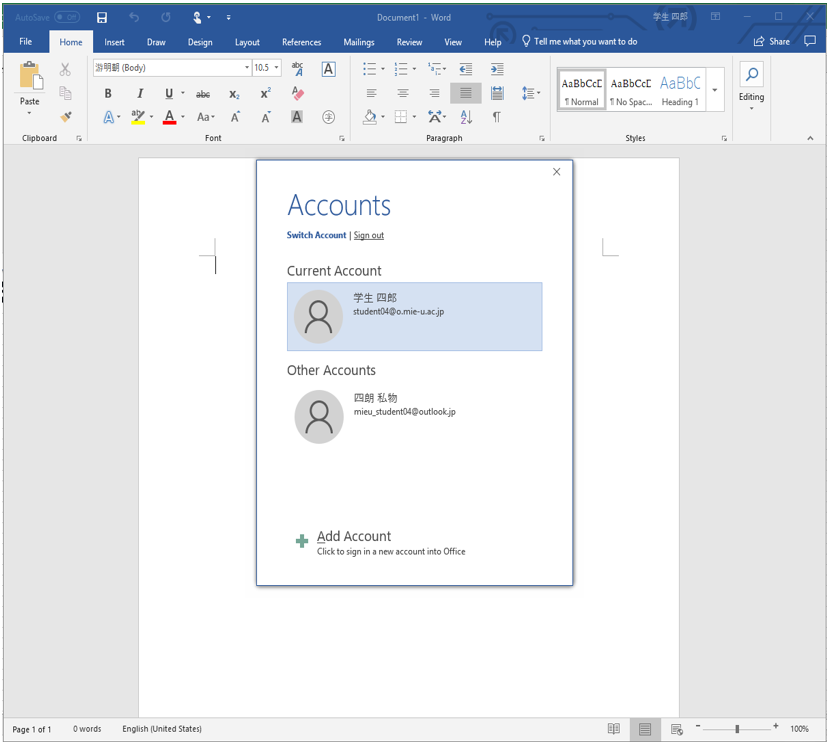The image size is (828, 744).
Task: Decrease paragraph indent
Action: pyautogui.click(x=465, y=69)
